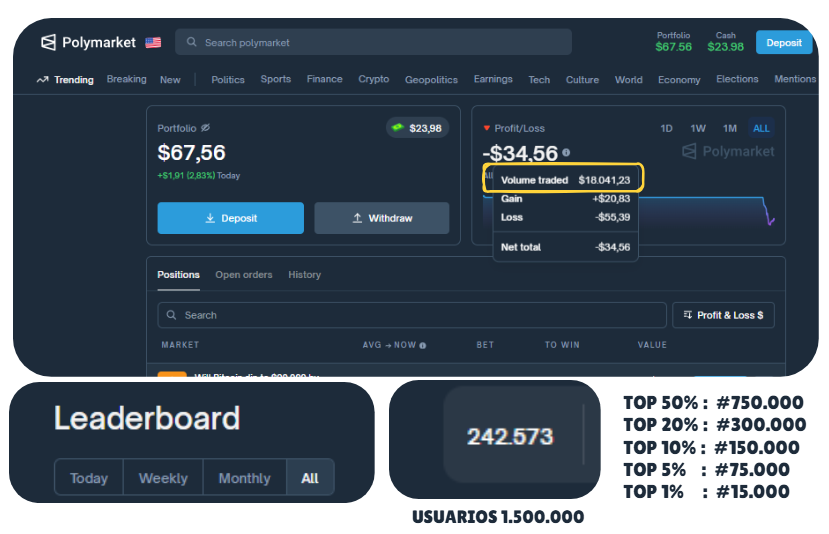Select the Monthly leaderboard filter

[x=244, y=477]
